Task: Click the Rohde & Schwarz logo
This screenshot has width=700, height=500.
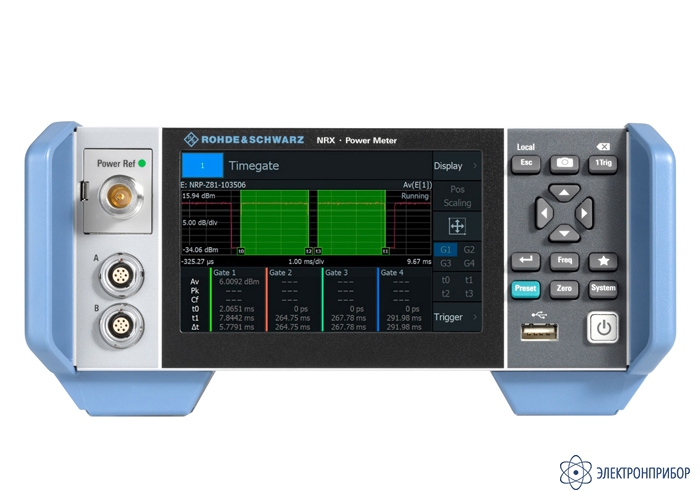Action: [244, 140]
